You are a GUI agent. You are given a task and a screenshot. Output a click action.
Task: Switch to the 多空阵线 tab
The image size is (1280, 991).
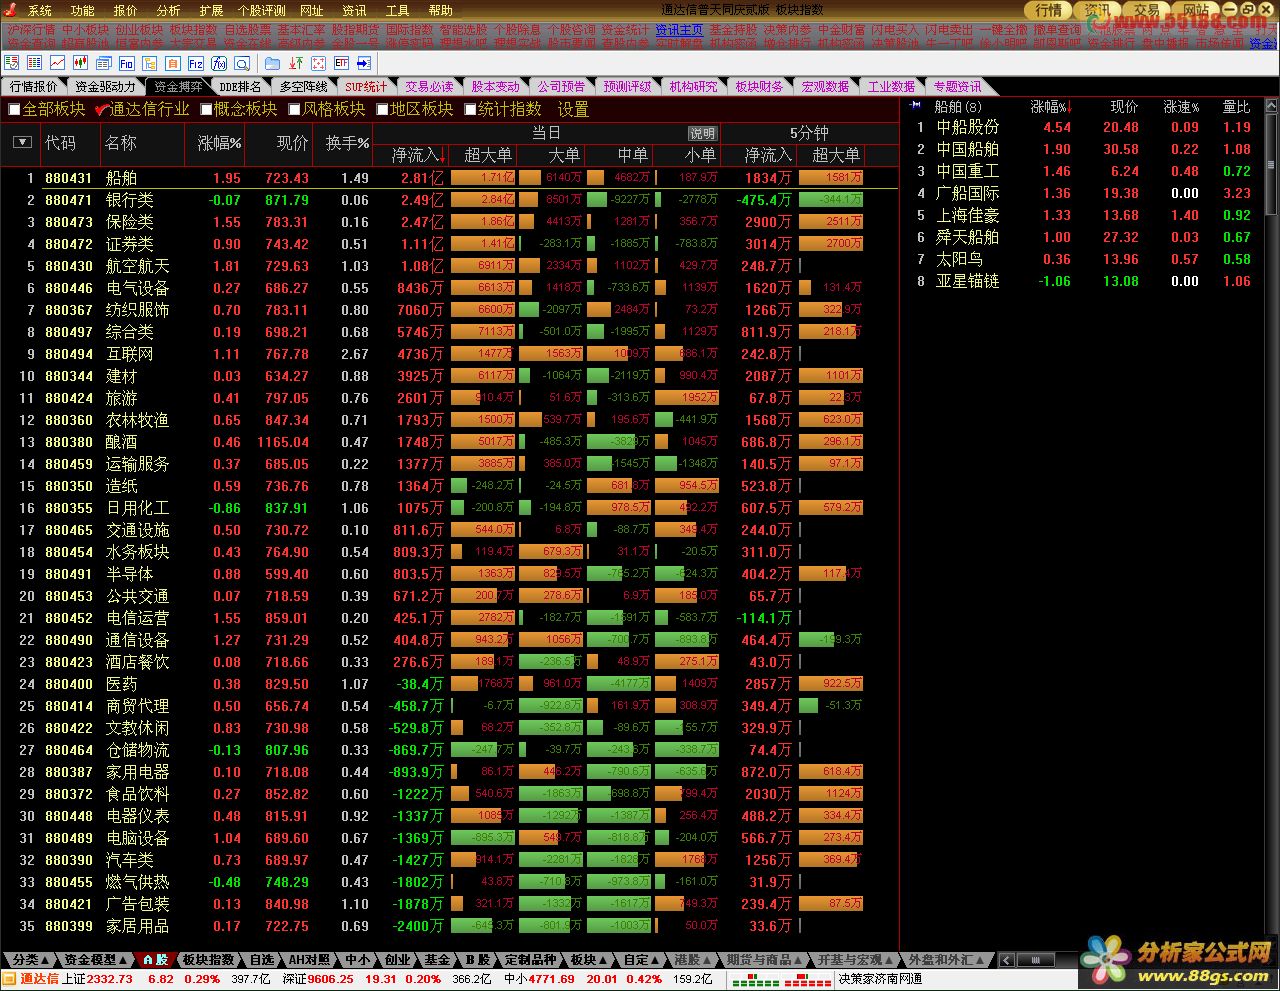tap(303, 87)
